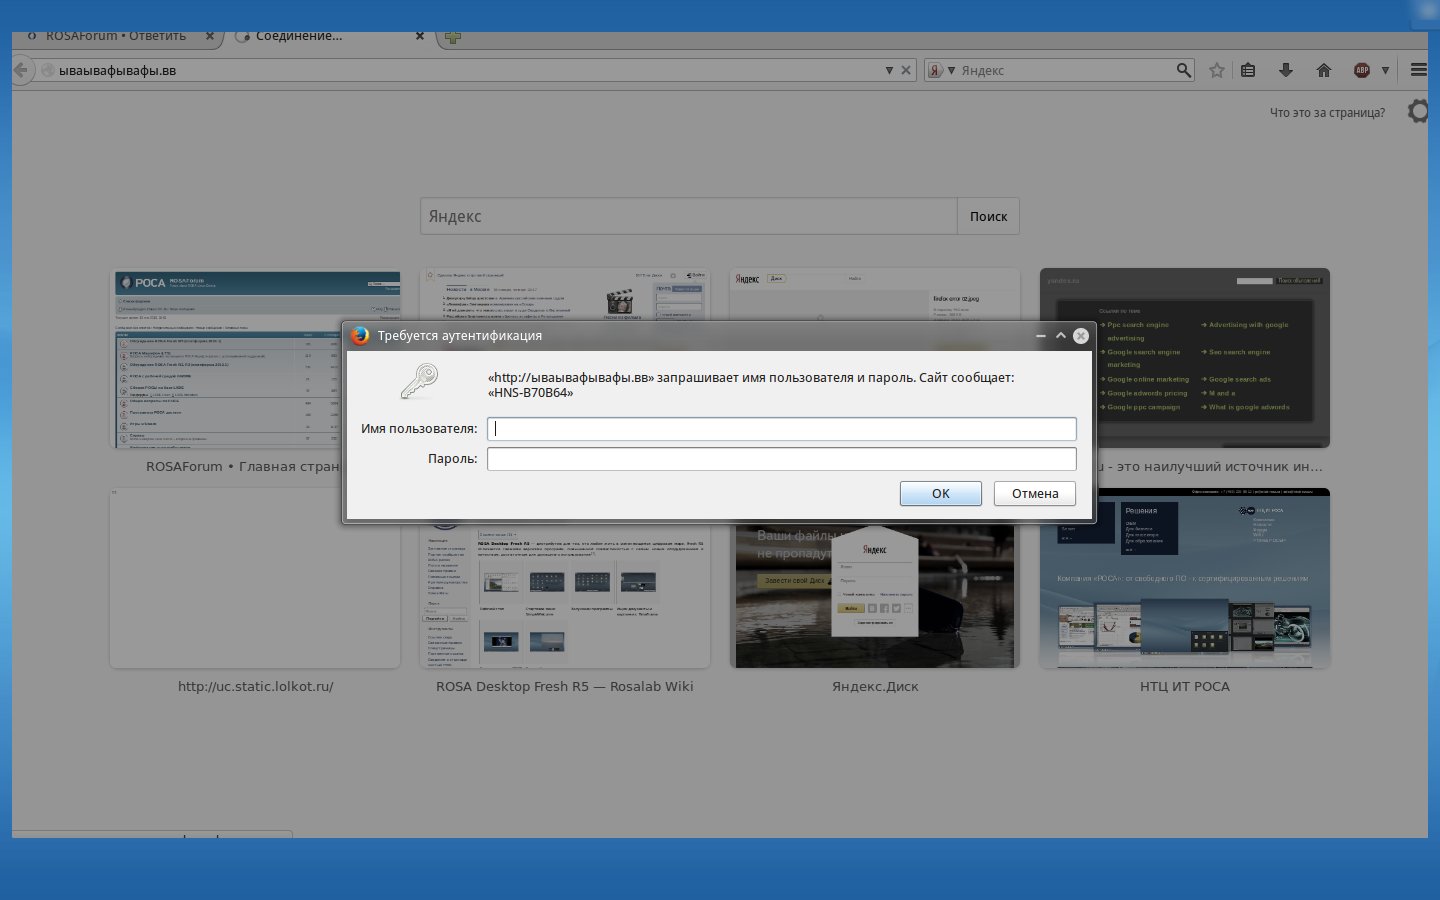
Task: Click Отмена to cancel authentication
Action: [x=1034, y=493]
